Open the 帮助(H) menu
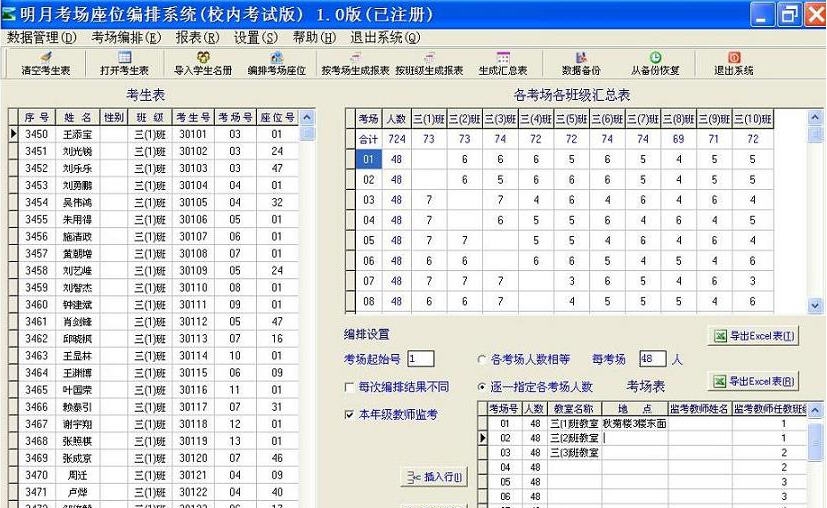The image size is (827, 508). [x=314, y=37]
